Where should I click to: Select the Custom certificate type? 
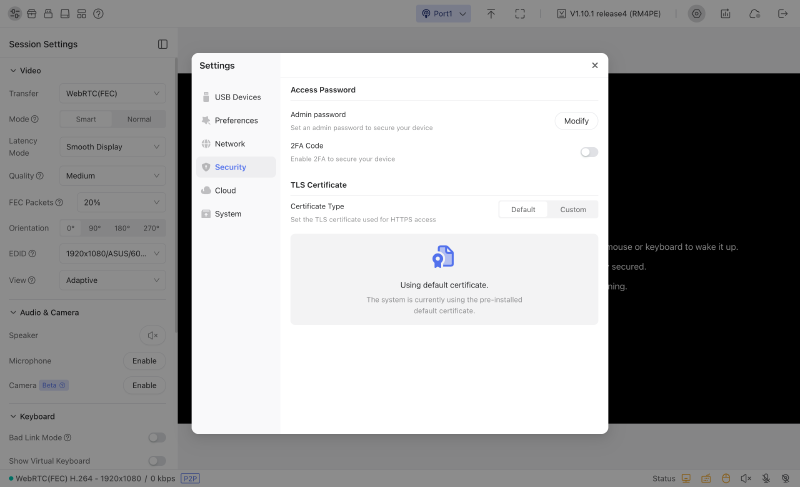(573, 210)
